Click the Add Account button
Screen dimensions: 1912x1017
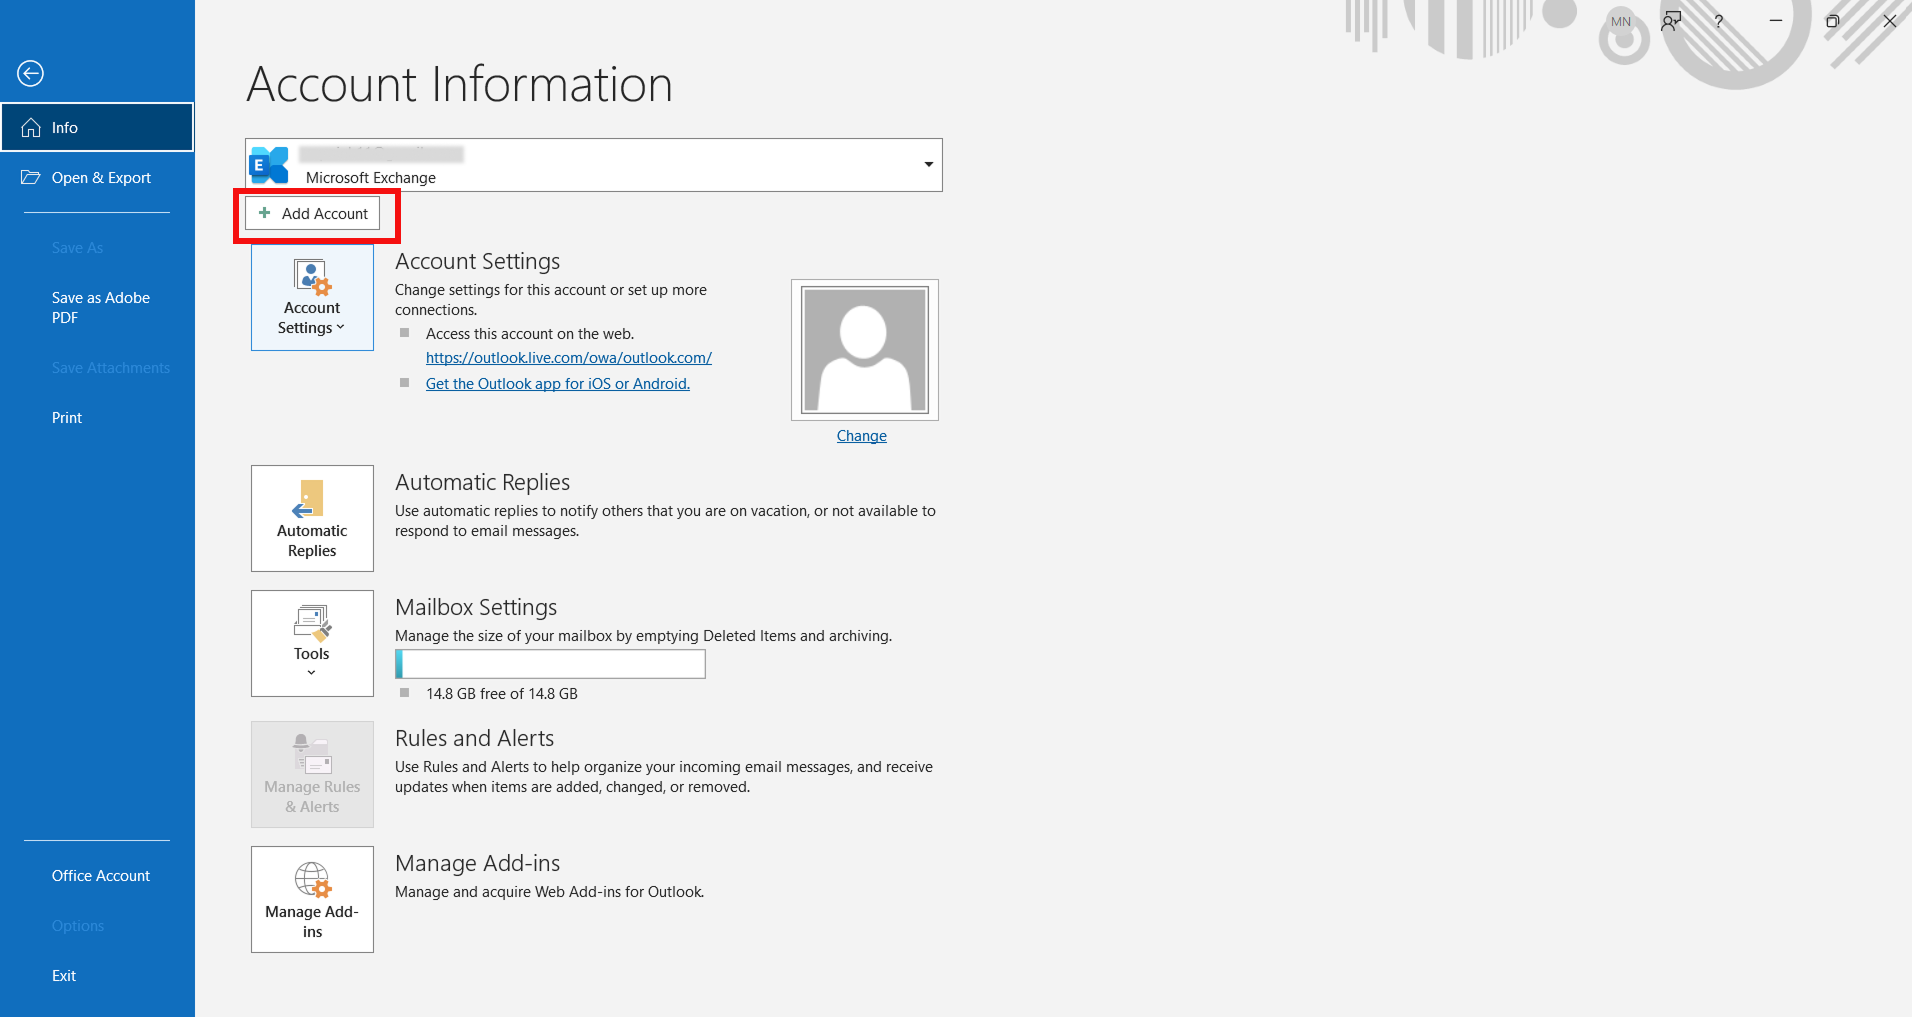pos(313,213)
